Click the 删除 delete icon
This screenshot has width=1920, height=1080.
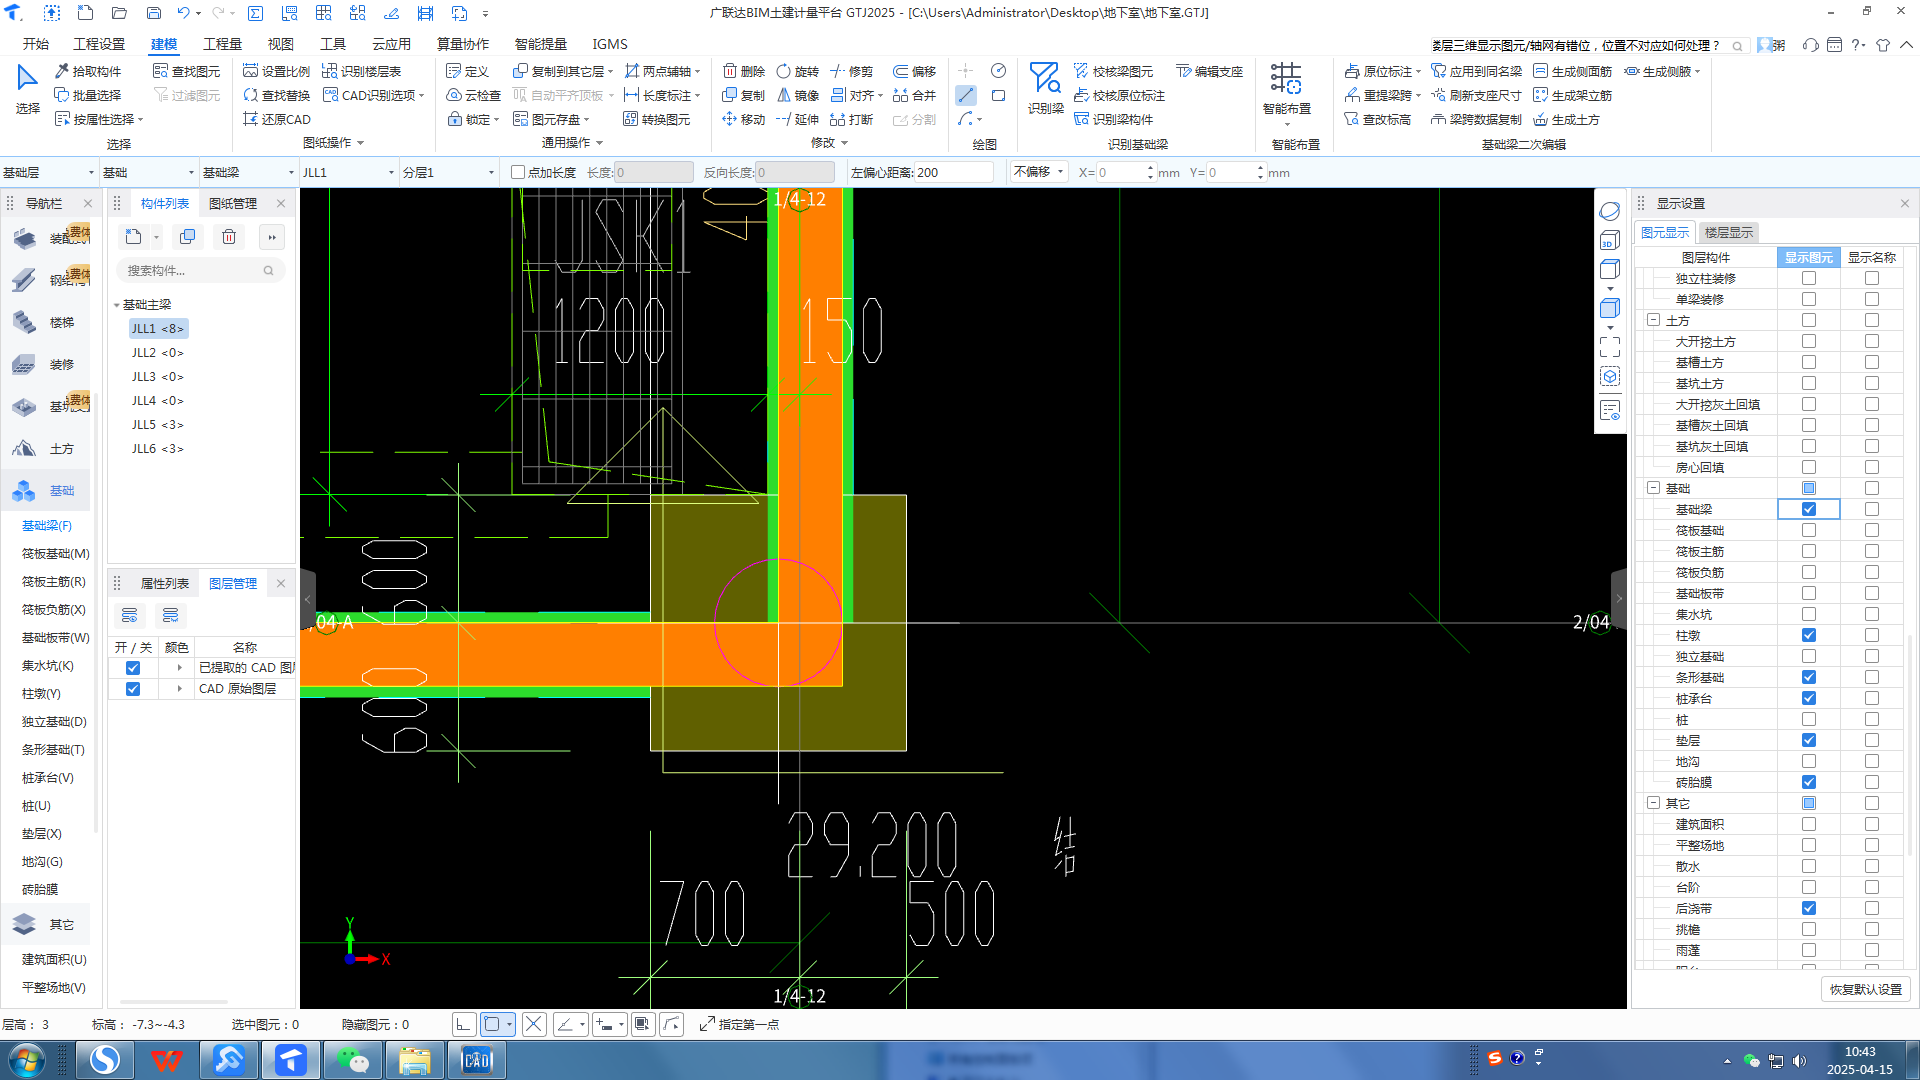coord(744,71)
